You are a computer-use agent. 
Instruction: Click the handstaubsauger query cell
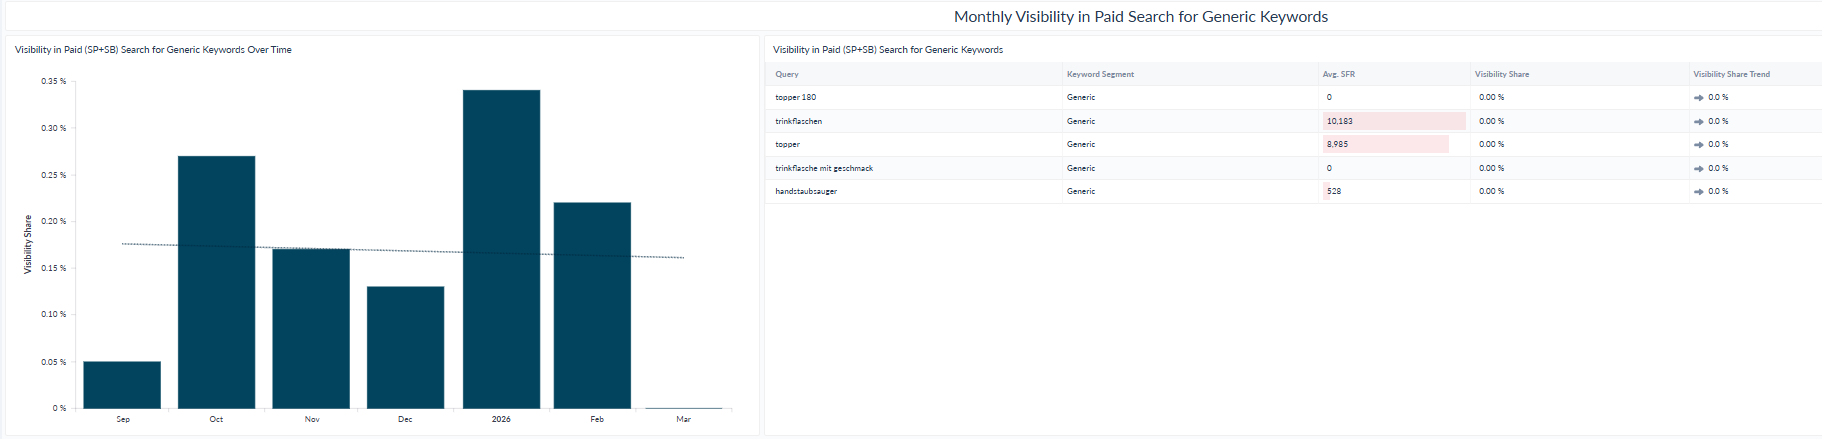point(806,191)
